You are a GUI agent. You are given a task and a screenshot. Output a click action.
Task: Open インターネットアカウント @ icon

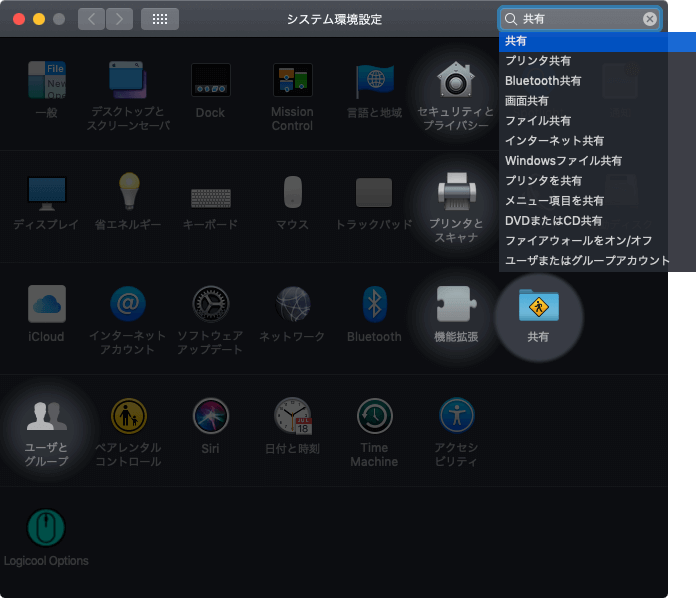pyautogui.click(x=128, y=304)
